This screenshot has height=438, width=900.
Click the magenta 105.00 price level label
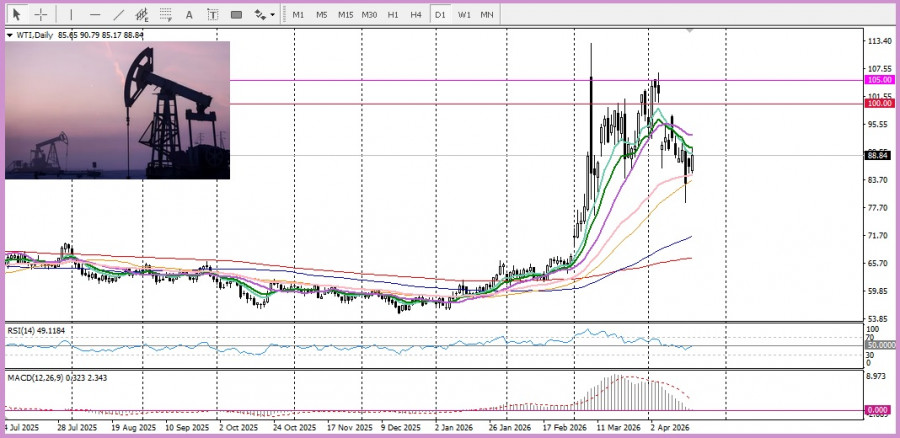880,80
